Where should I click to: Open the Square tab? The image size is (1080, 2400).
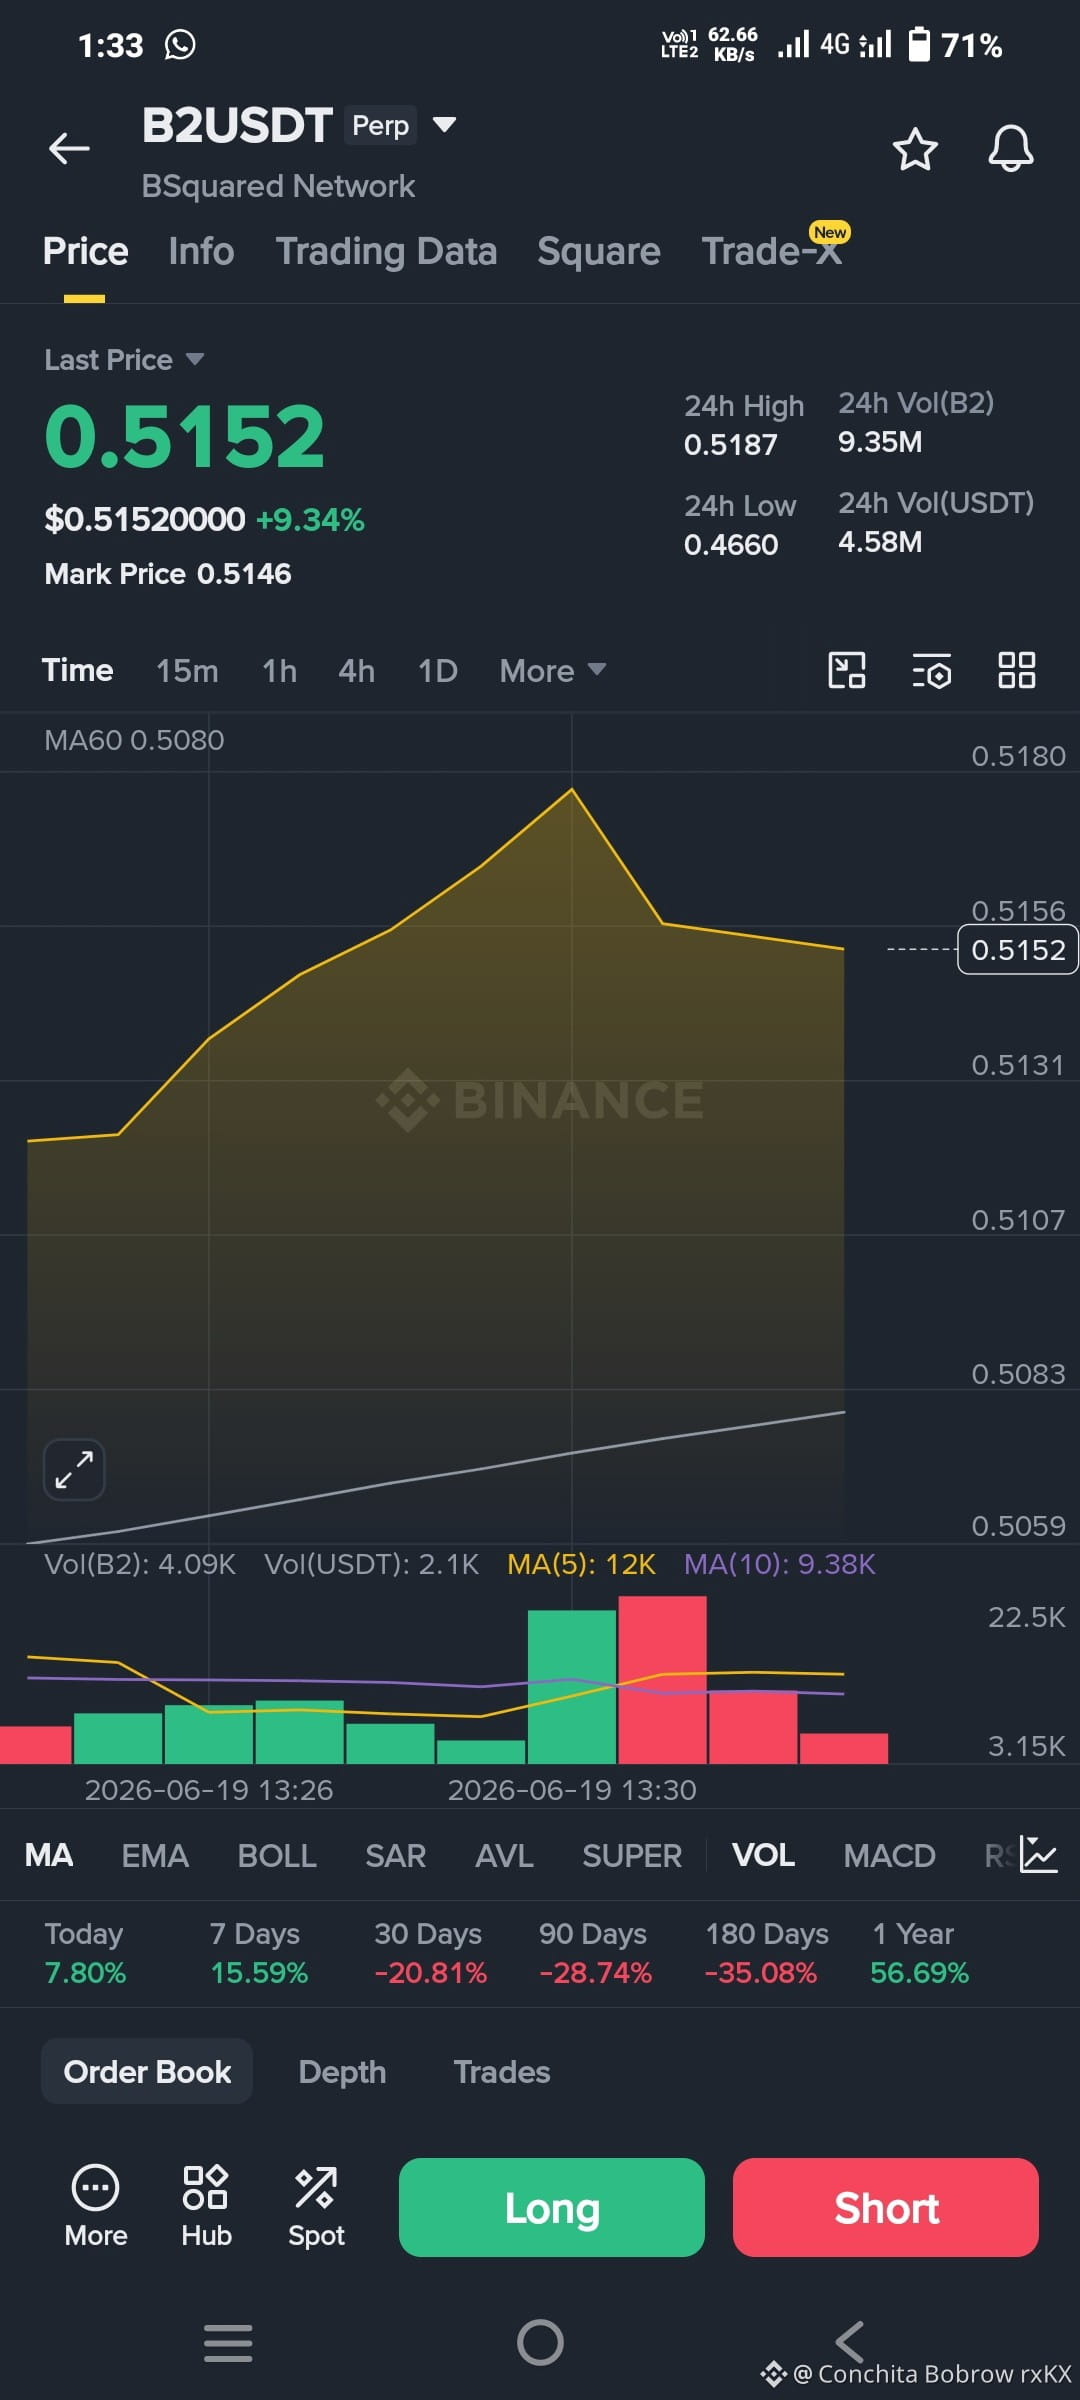(x=598, y=251)
